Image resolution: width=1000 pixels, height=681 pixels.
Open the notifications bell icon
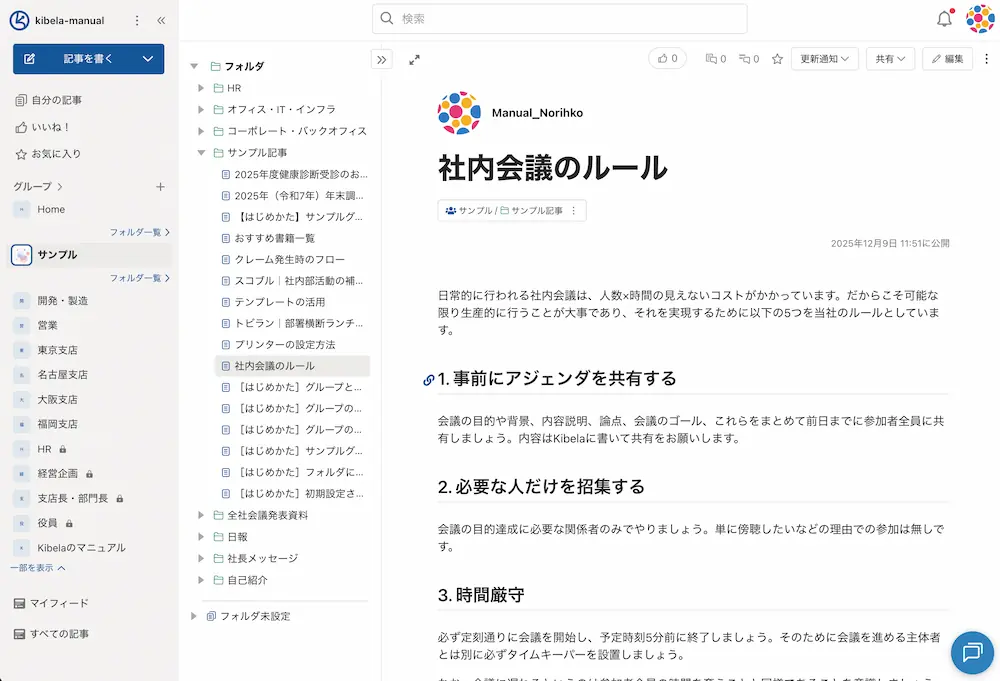click(942, 19)
